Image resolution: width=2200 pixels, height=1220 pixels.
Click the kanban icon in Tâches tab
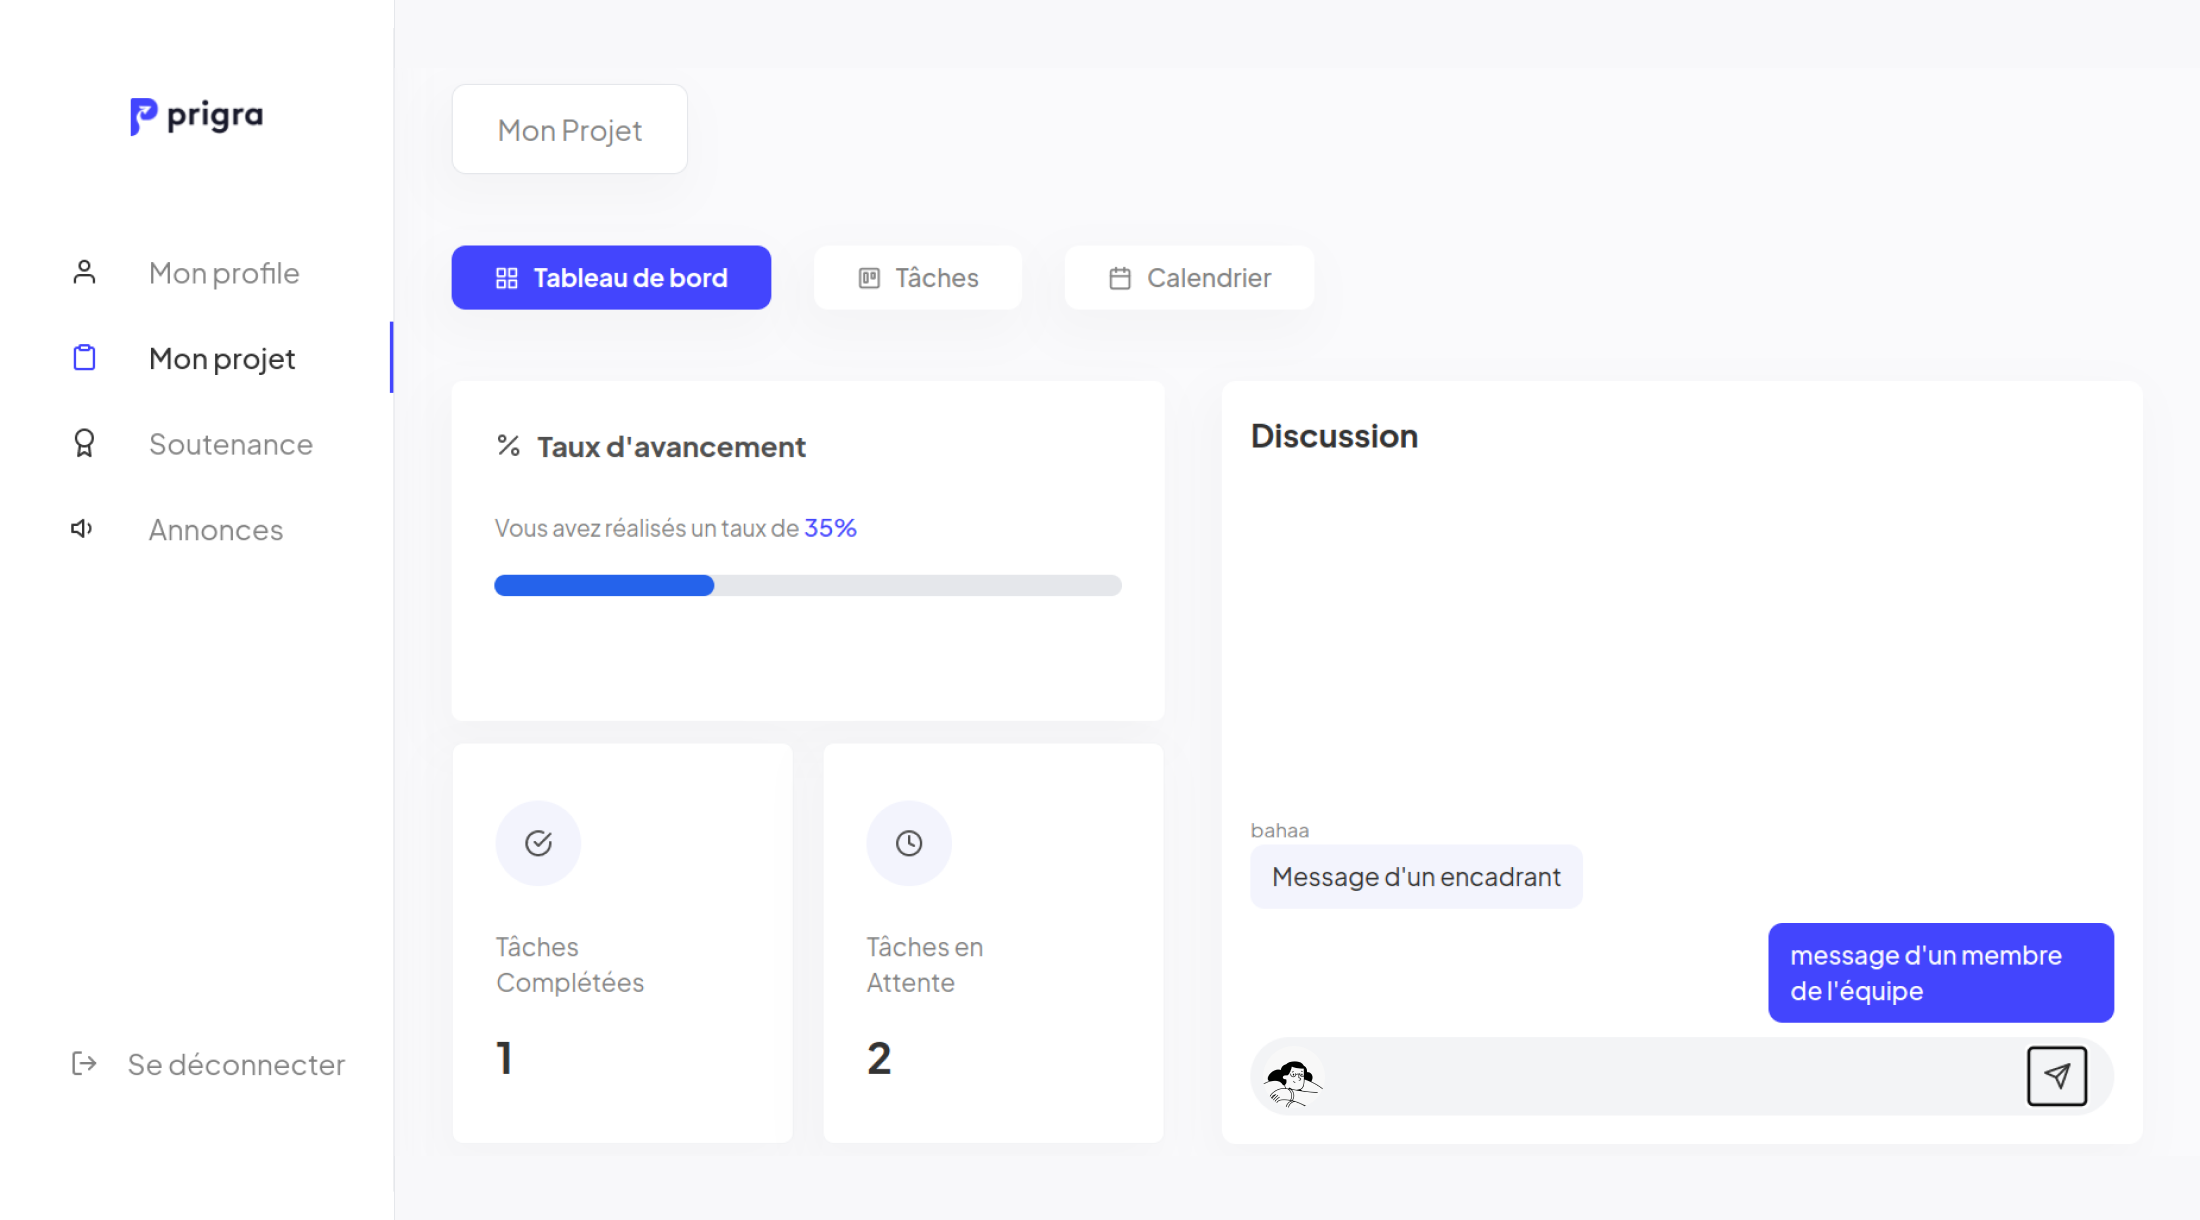(x=869, y=278)
